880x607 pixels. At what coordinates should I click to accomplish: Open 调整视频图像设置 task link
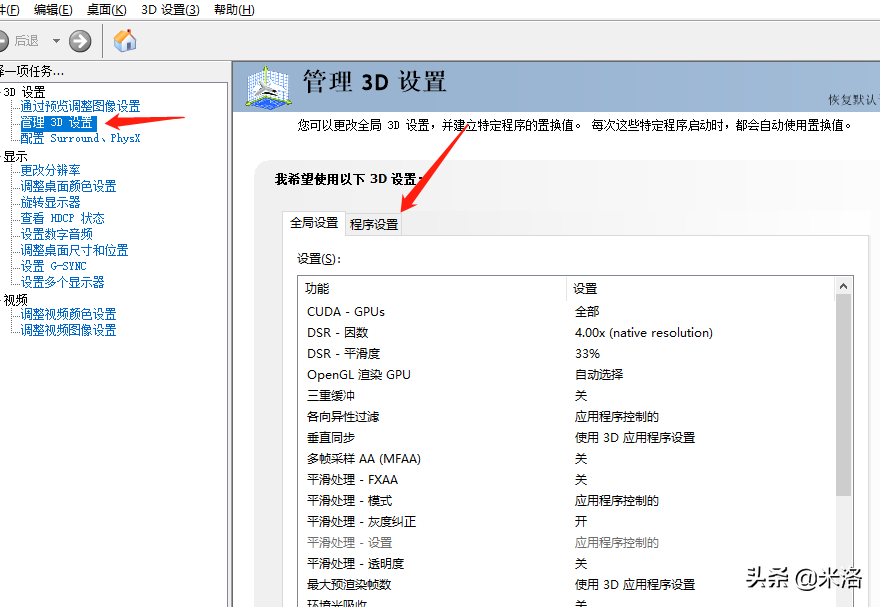click(x=68, y=330)
